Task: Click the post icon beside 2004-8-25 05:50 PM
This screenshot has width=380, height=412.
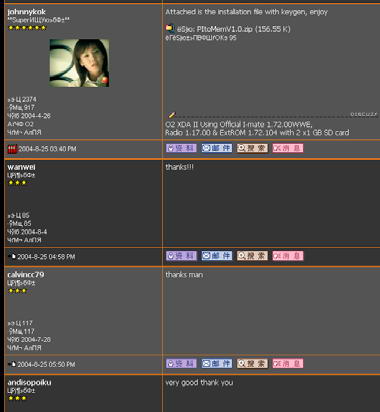Action: (12, 364)
